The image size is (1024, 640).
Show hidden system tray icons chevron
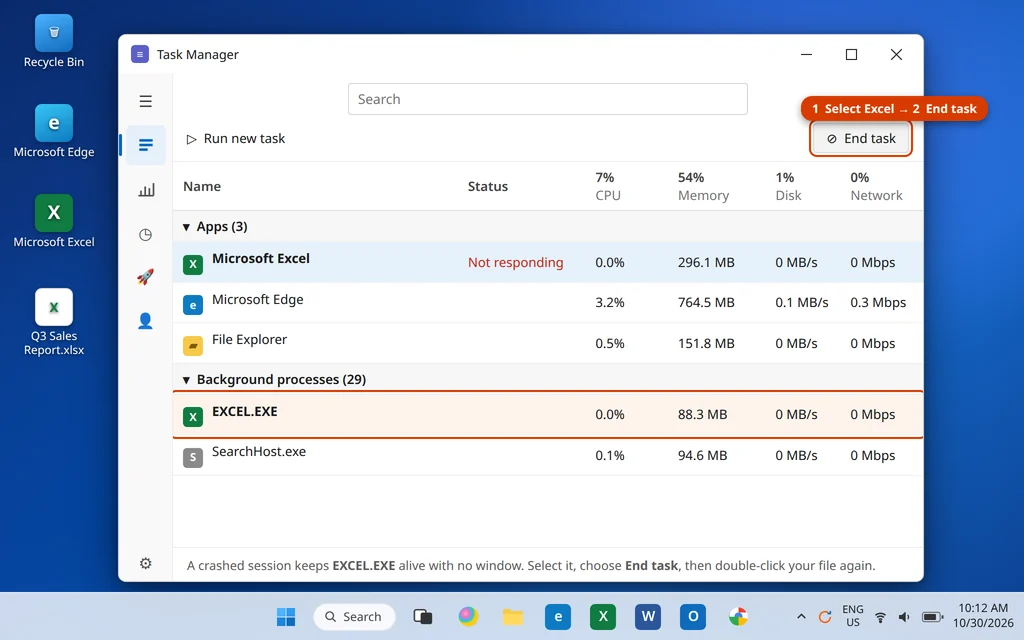pos(801,616)
